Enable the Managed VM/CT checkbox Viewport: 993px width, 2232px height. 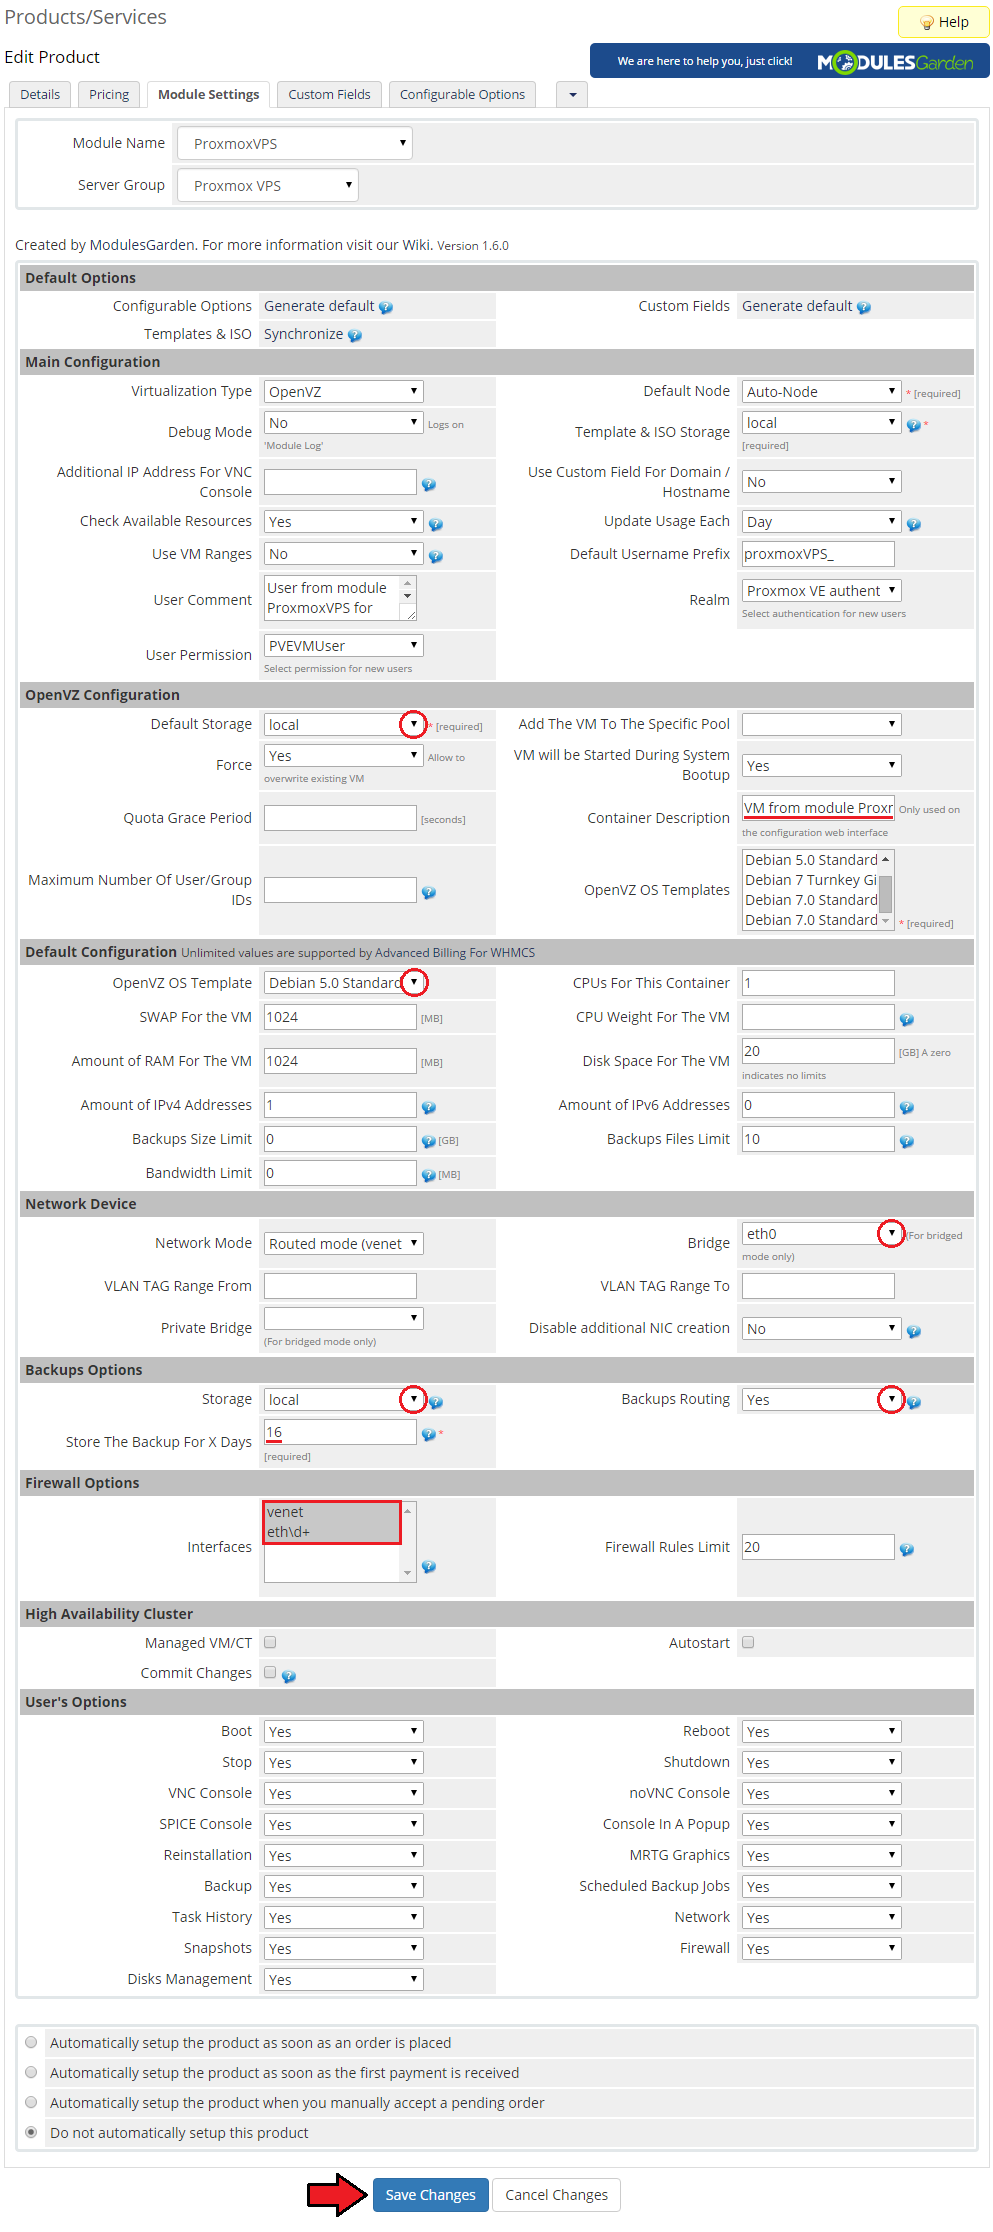coord(270,1642)
